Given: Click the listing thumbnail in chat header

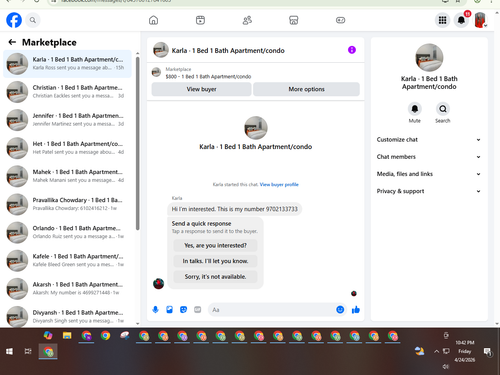Looking at the screenshot, I should (160, 50).
